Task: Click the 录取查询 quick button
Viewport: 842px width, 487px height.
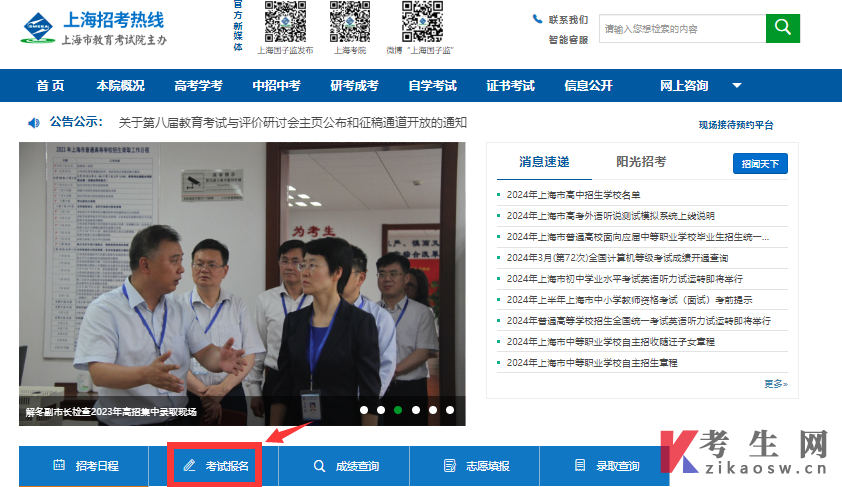Action: [x=604, y=466]
